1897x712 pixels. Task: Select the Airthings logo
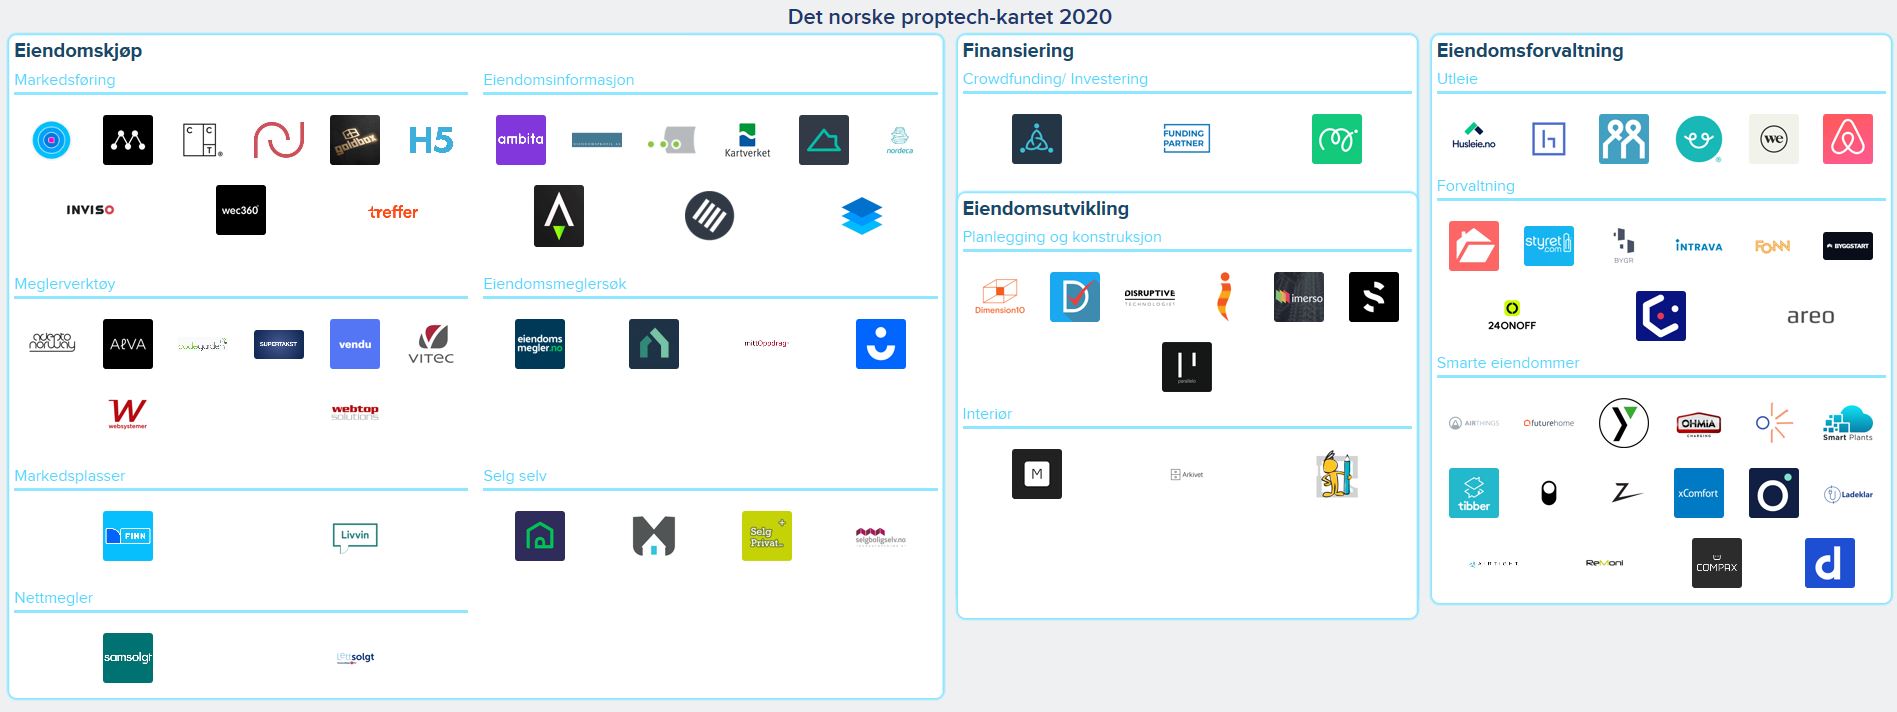coord(1474,423)
